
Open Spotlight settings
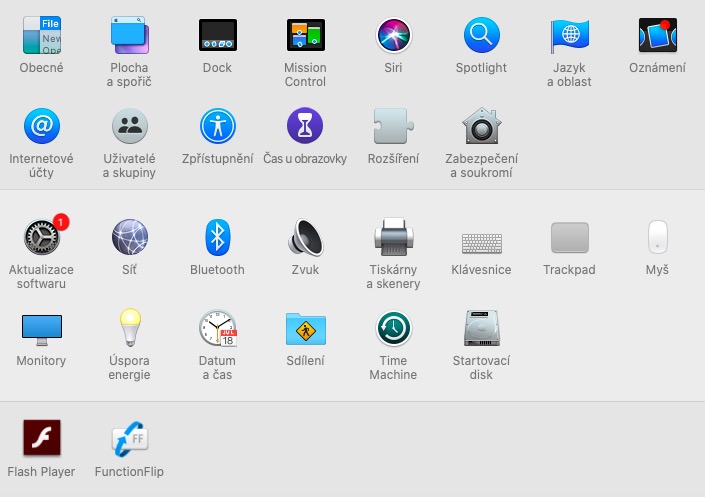point(482,36)
